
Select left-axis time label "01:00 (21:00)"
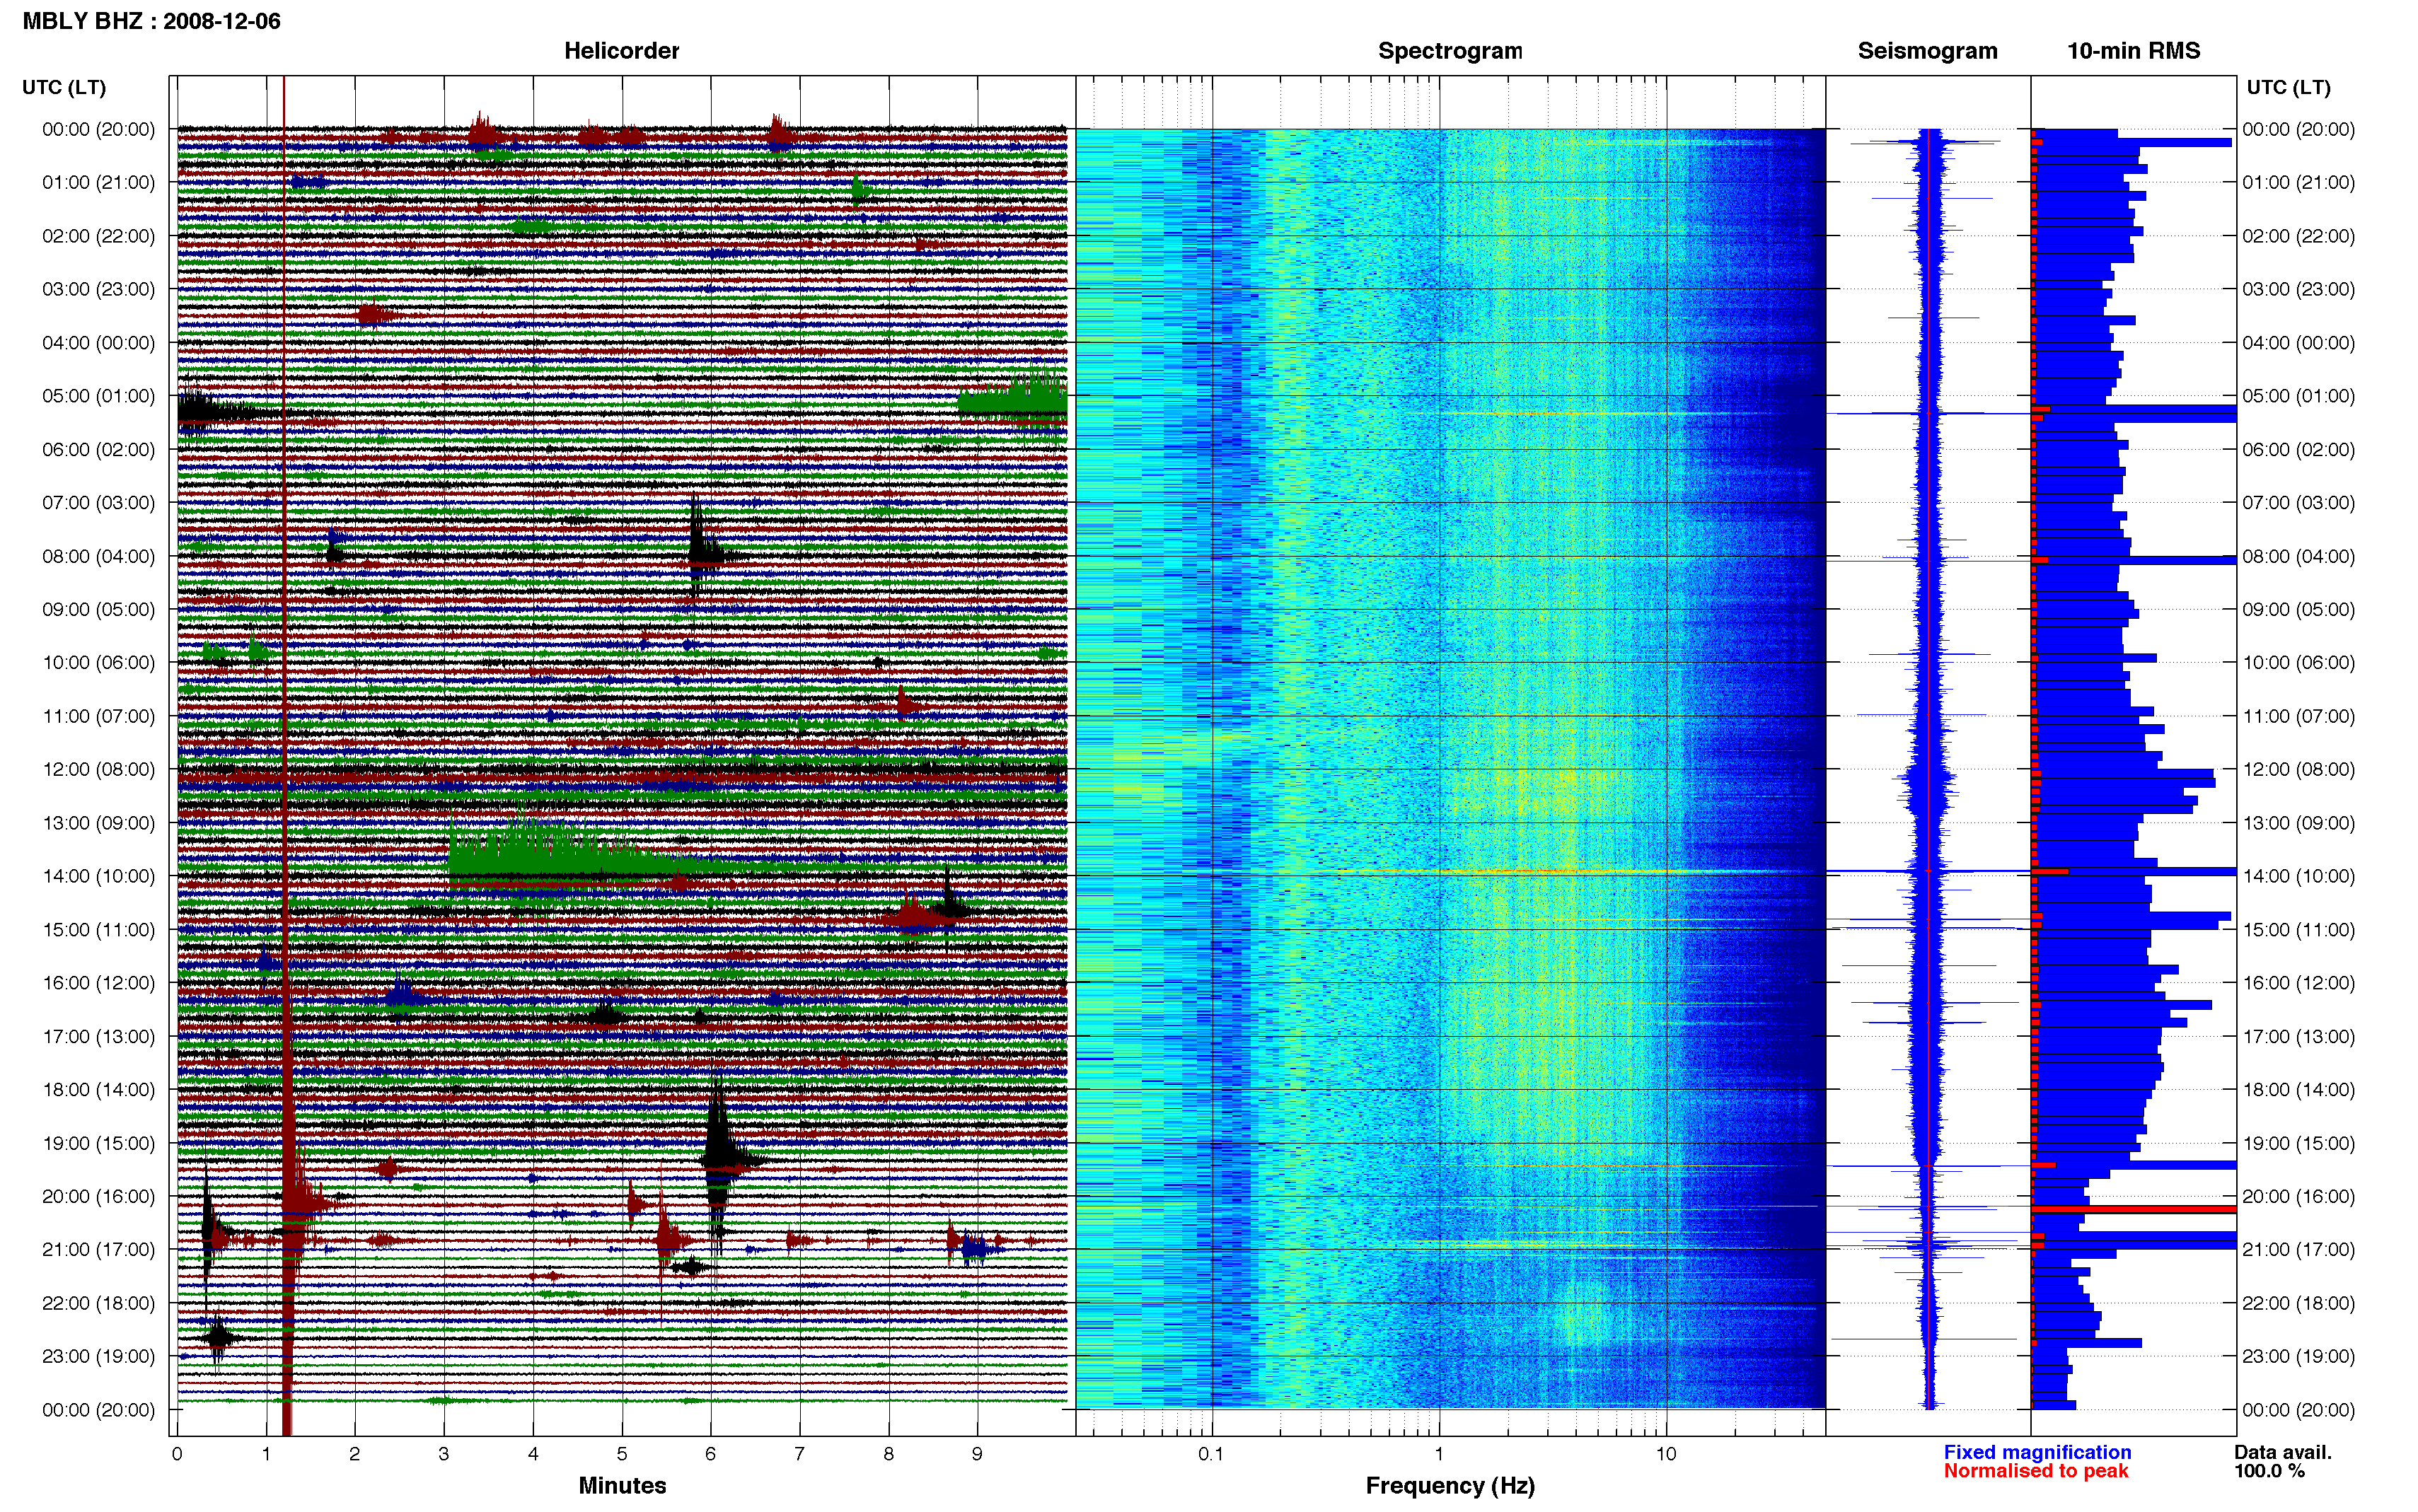[98, 182]
